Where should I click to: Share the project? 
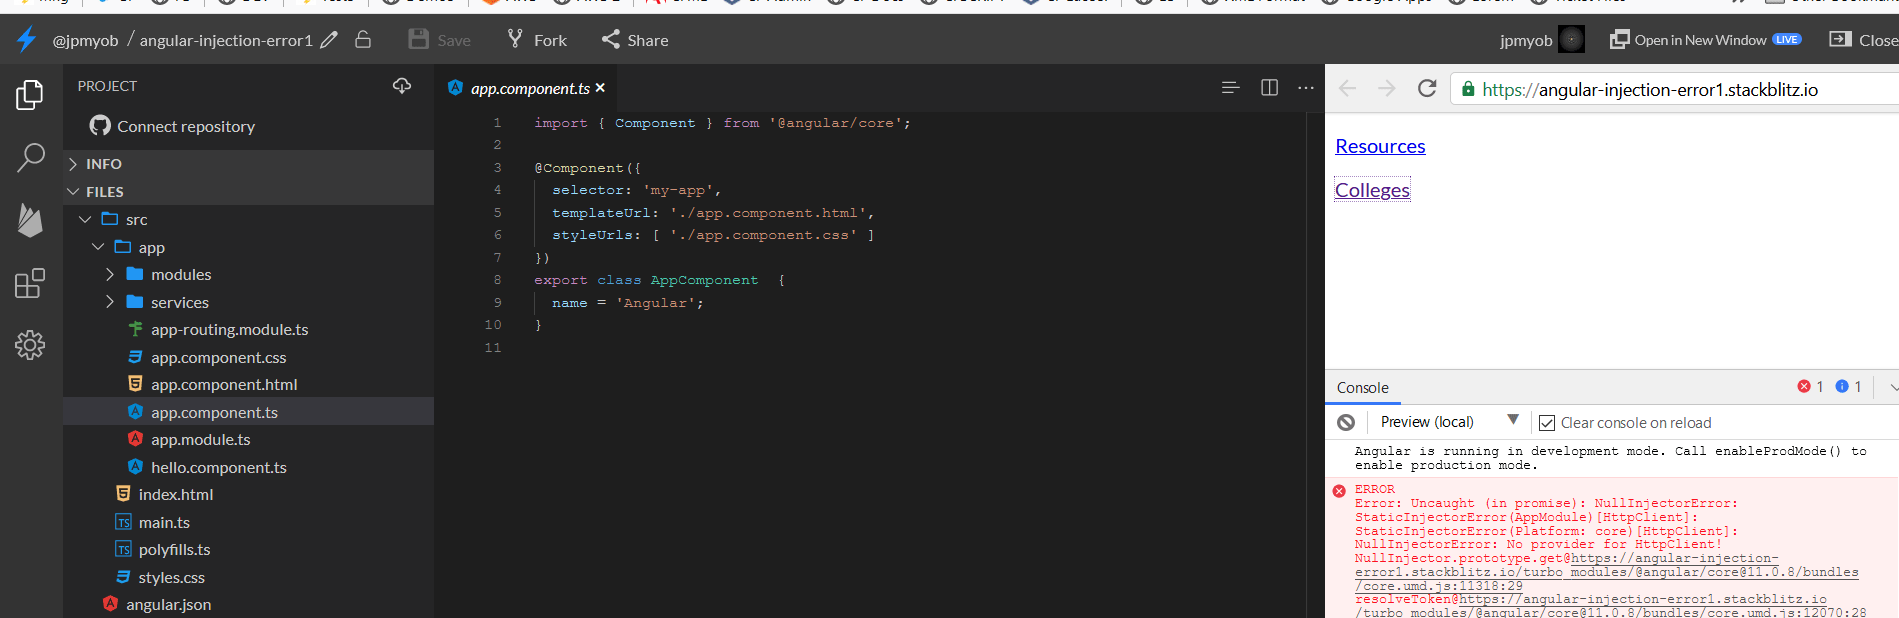coord(635,40)
